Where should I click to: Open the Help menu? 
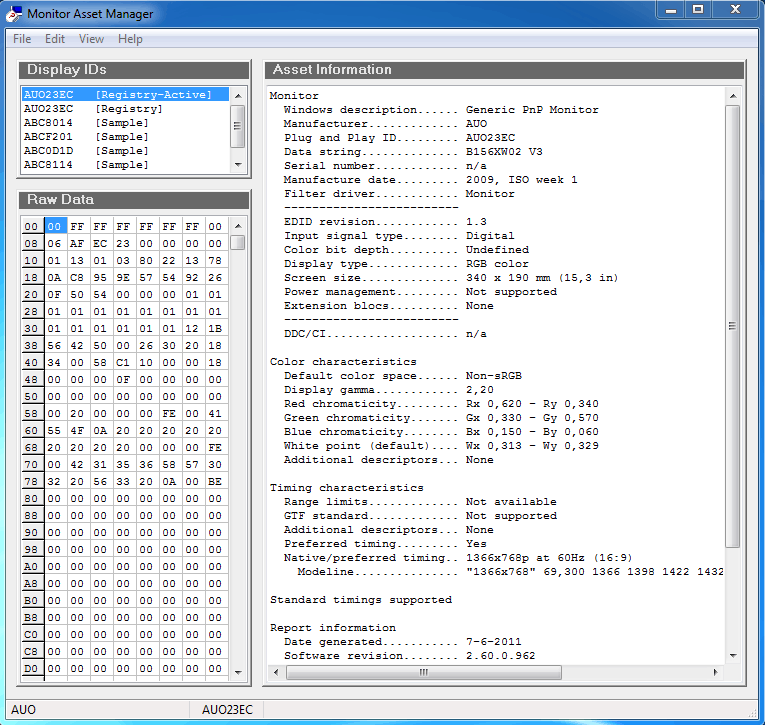130,39
